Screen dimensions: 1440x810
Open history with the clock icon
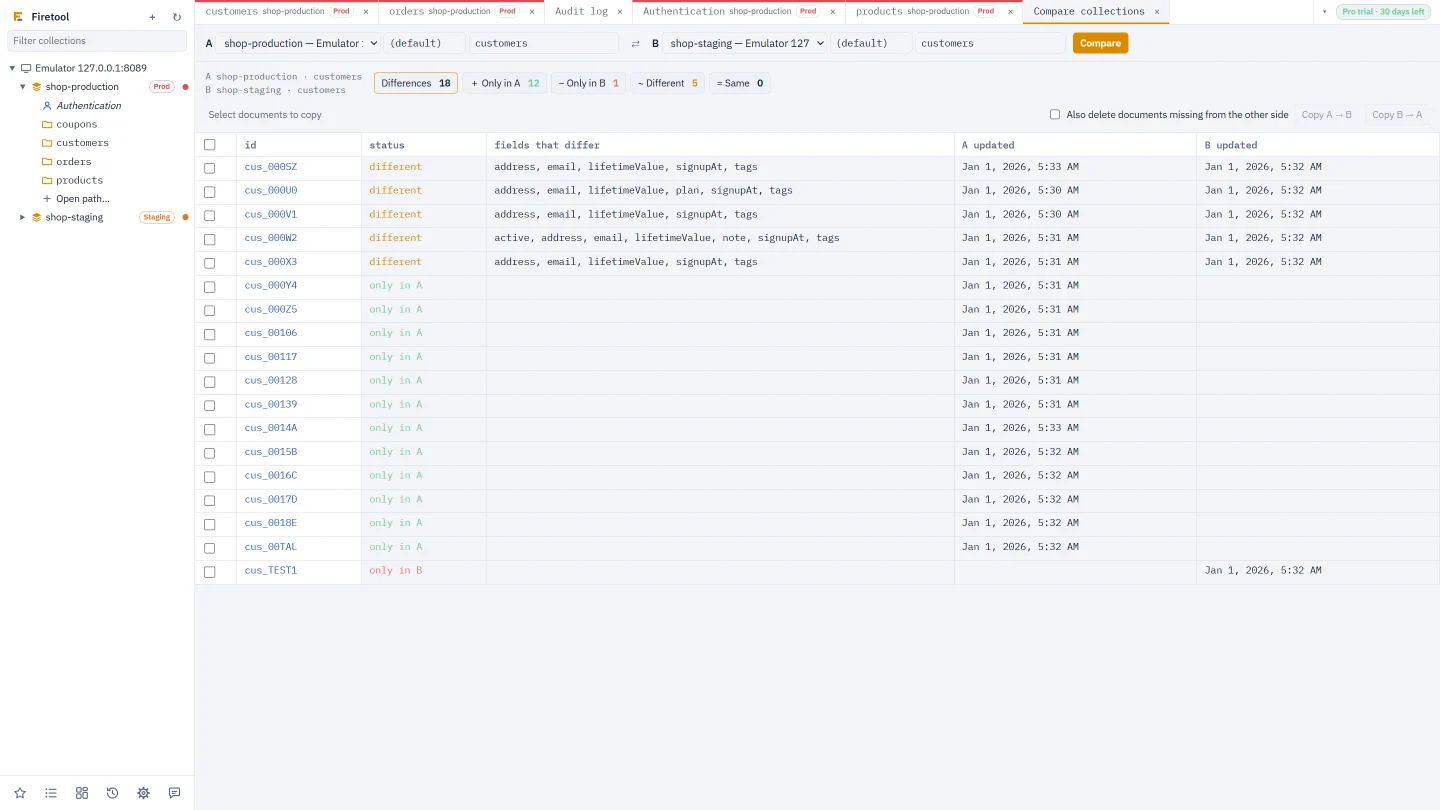click(112, 793)
